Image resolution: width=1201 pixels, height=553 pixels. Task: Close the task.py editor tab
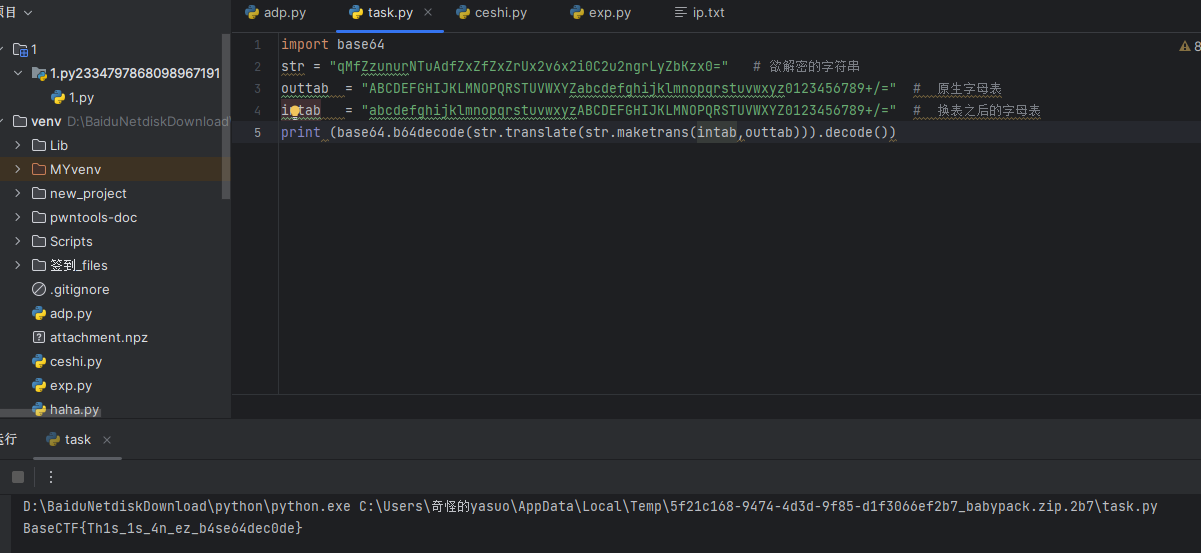[428, 13]
